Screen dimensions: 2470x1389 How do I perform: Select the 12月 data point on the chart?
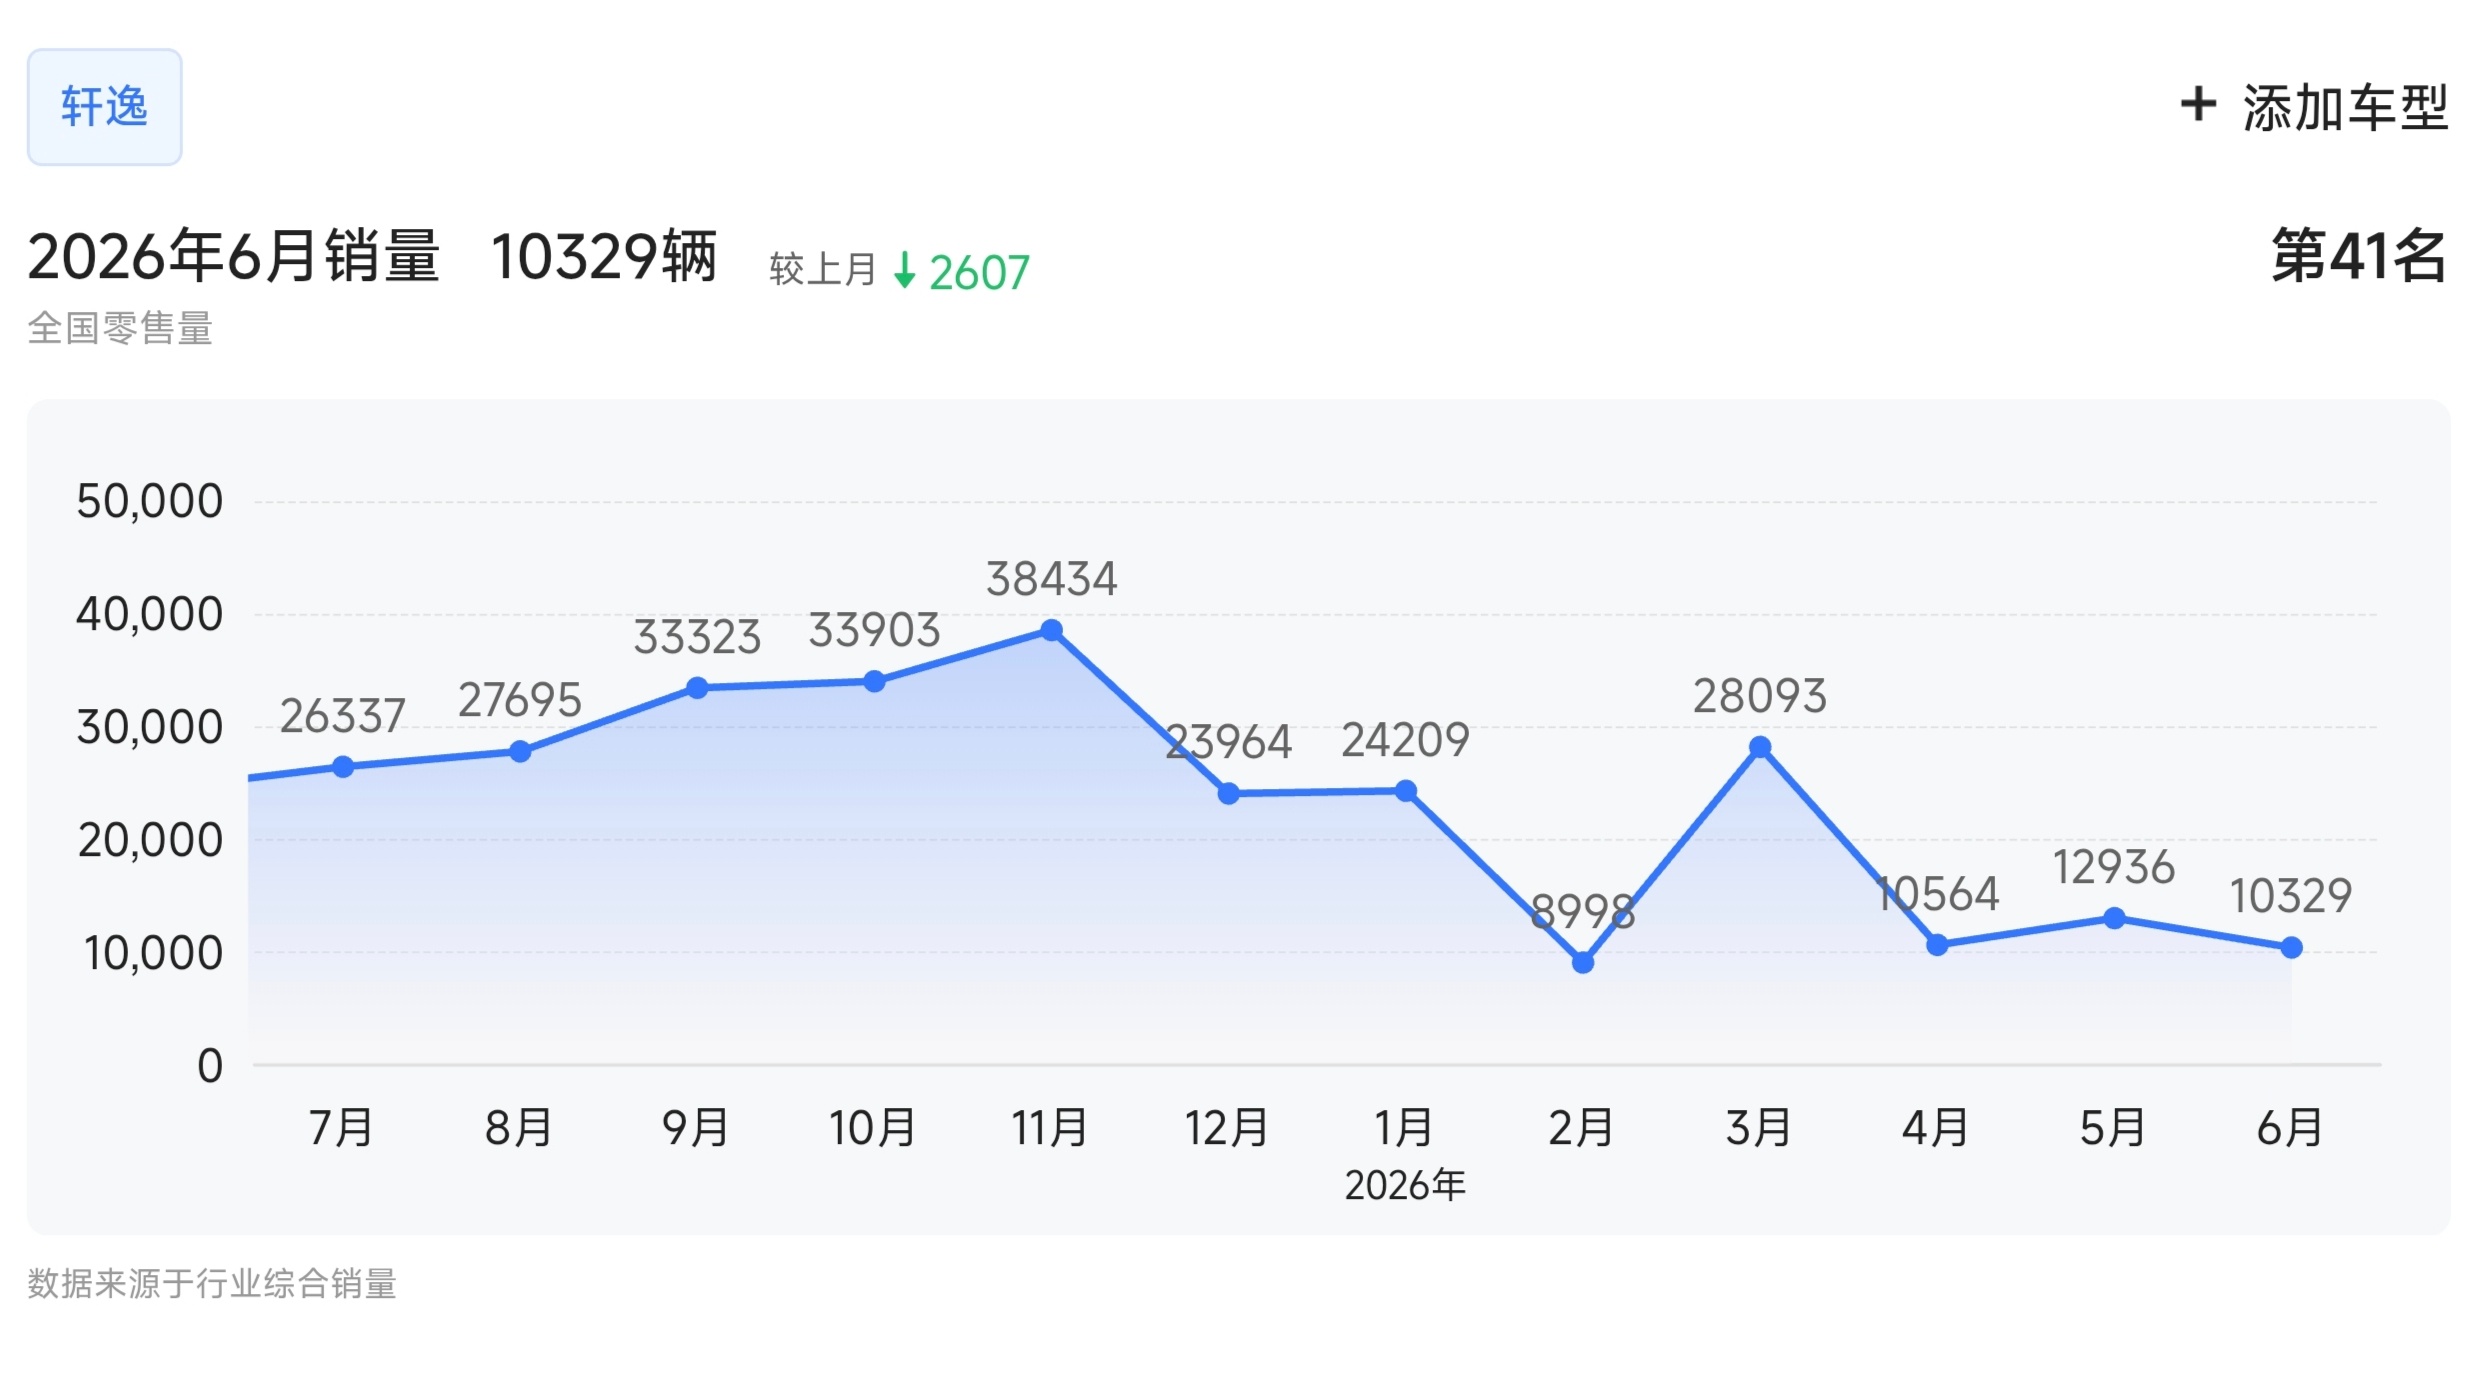(x=1229, y=794)
